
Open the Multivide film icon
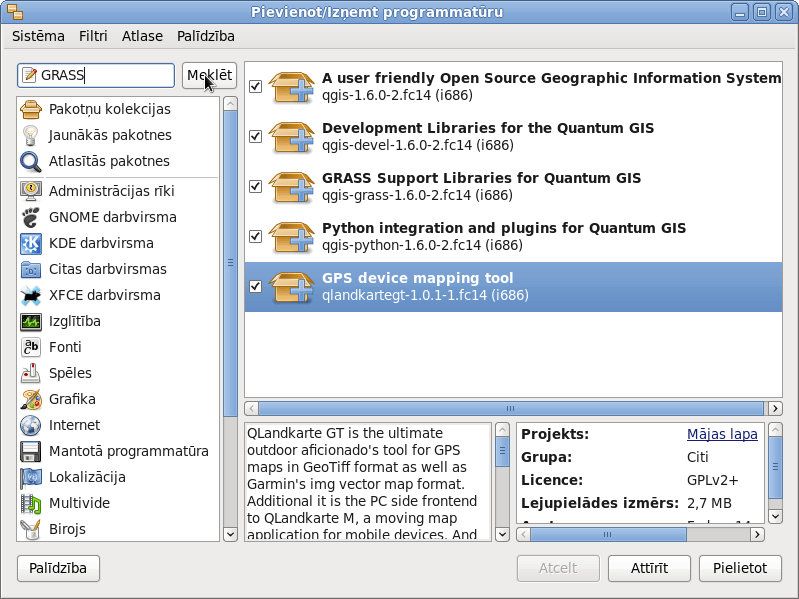click(31, 503)
